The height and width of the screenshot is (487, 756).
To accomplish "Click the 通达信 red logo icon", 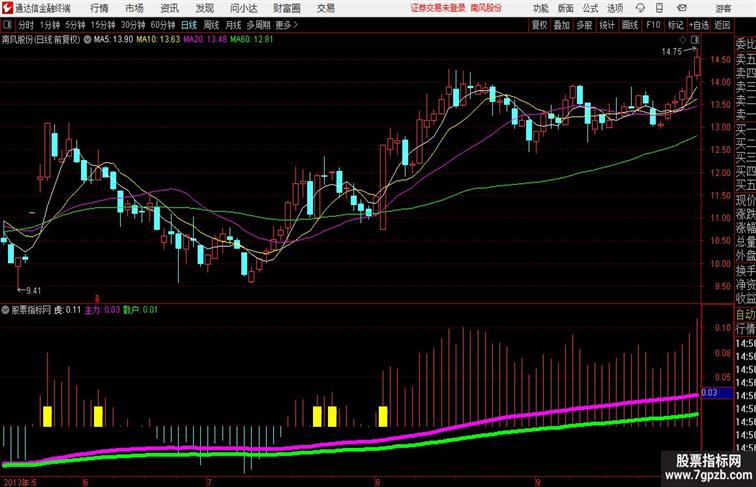I will click(x=7, y=8).
